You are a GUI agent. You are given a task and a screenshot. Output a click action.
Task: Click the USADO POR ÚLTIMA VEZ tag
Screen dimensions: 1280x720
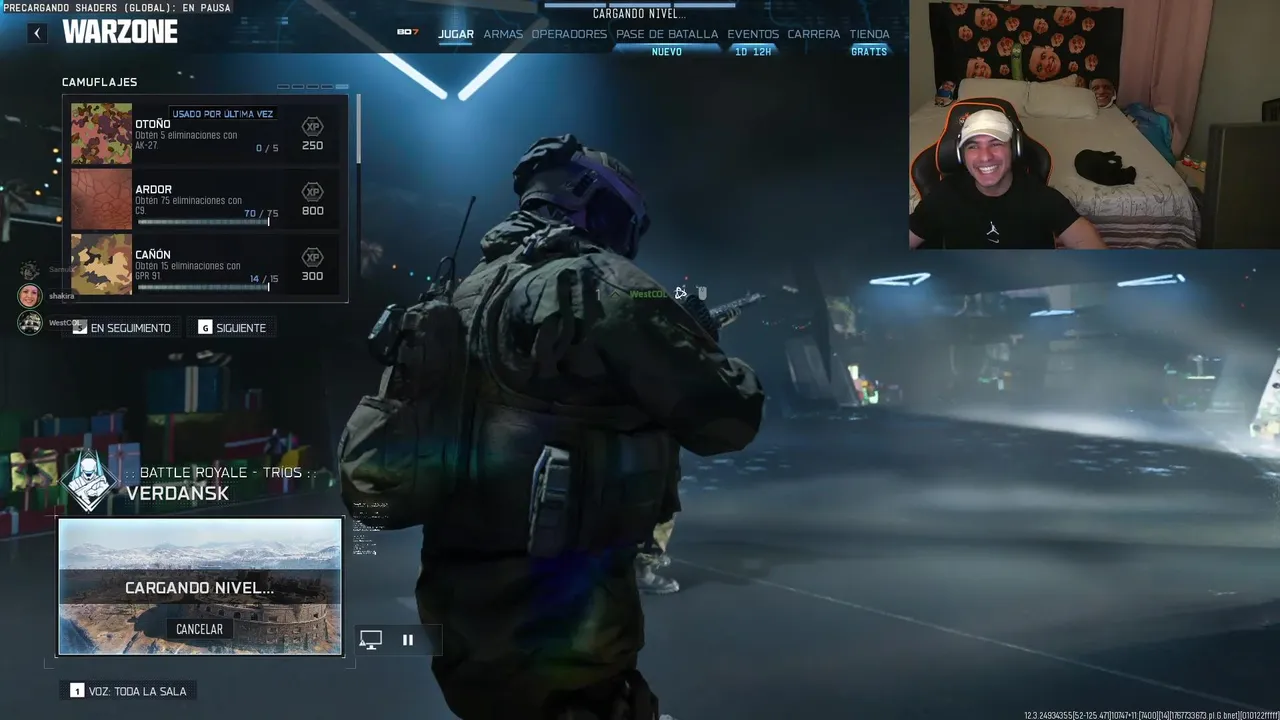(x=223, y=114)
